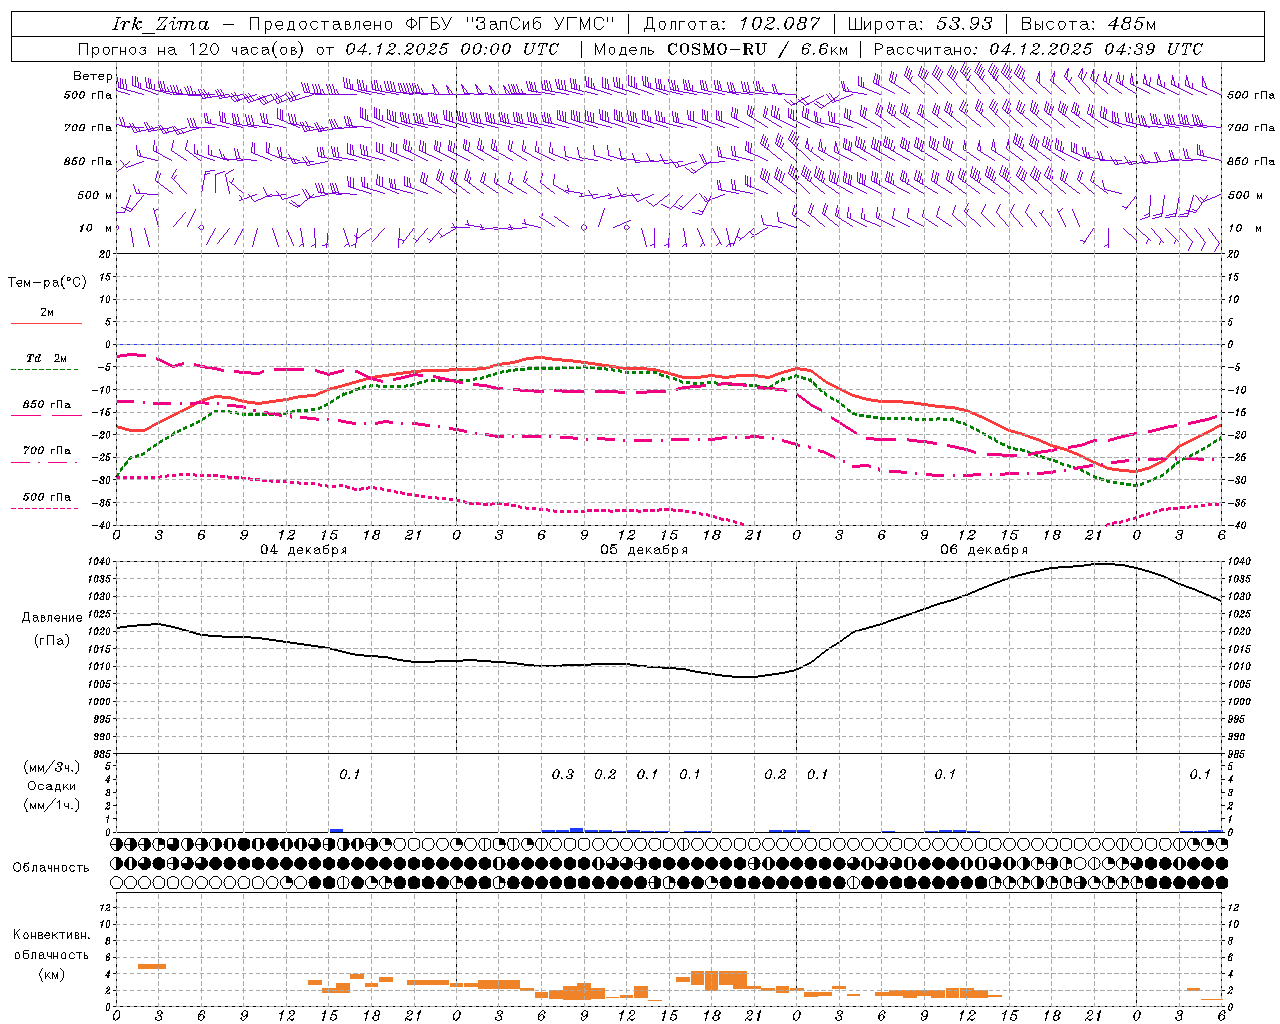The image size is (1280, 1024).
Task: Click the Ветер section label
Action: coord(93,76)
